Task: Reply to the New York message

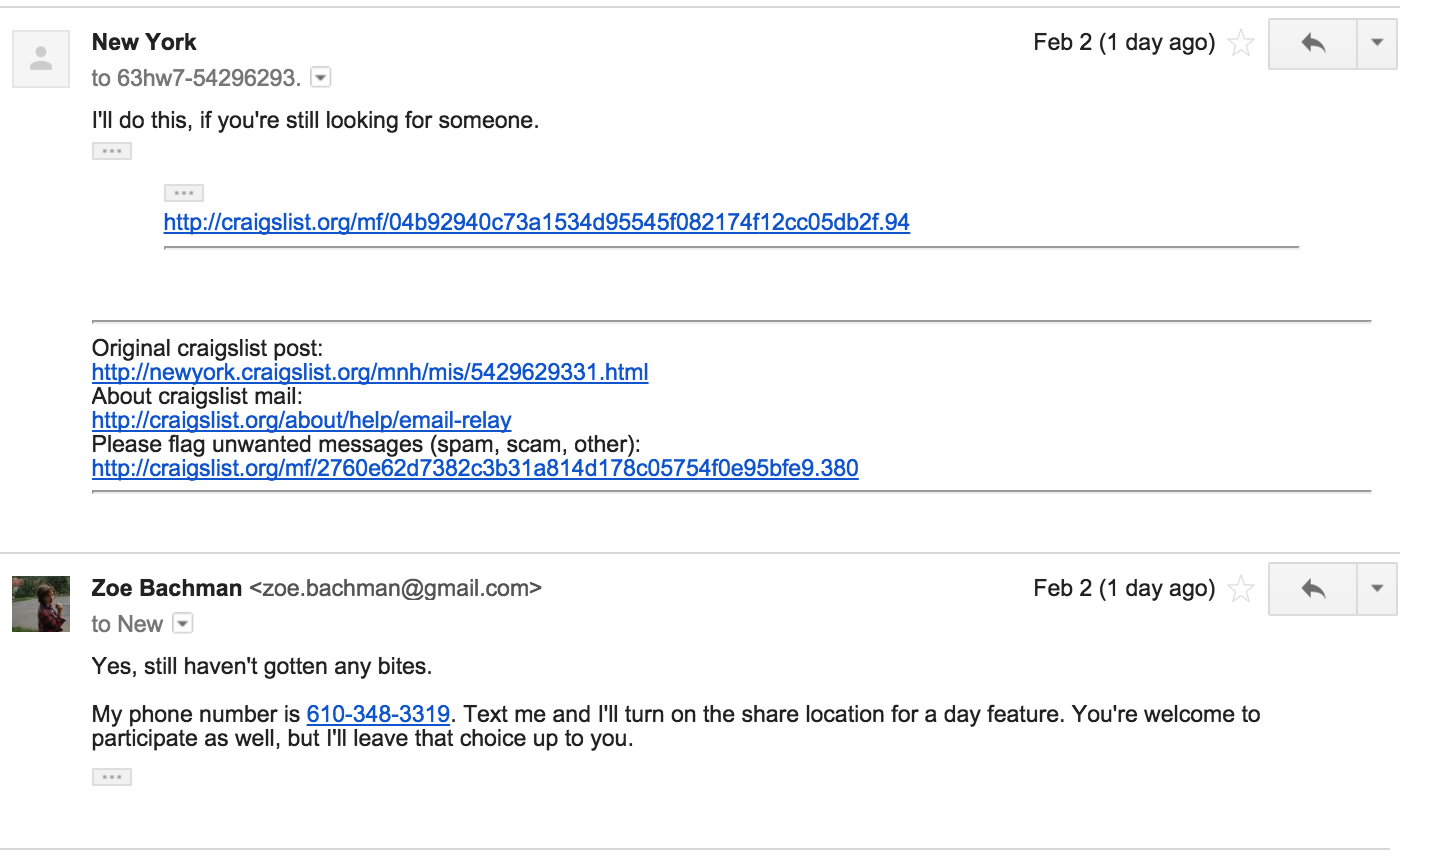Action: click(x=1313, y=44)
